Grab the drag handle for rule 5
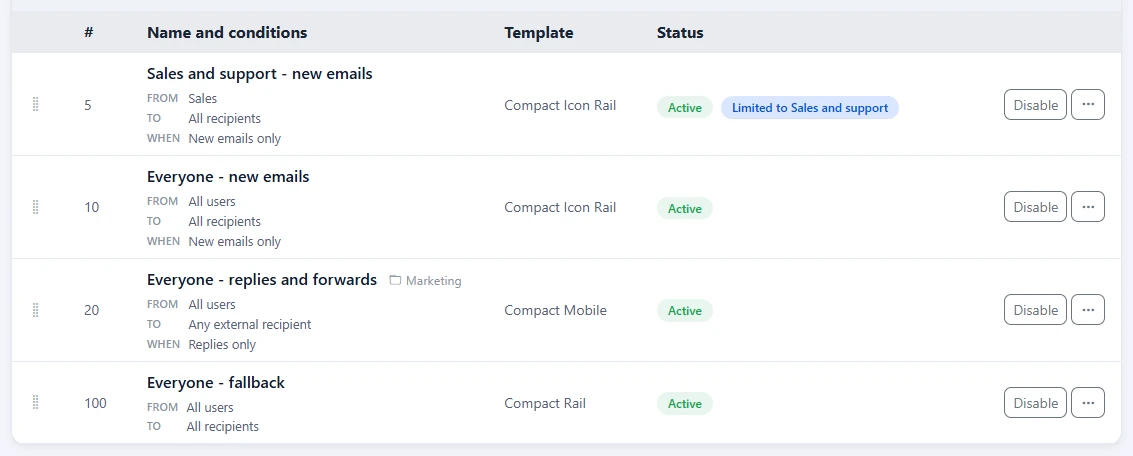The width and height of the screenshot is (1133, 456). pyautogui.click(x=36, y=105)
